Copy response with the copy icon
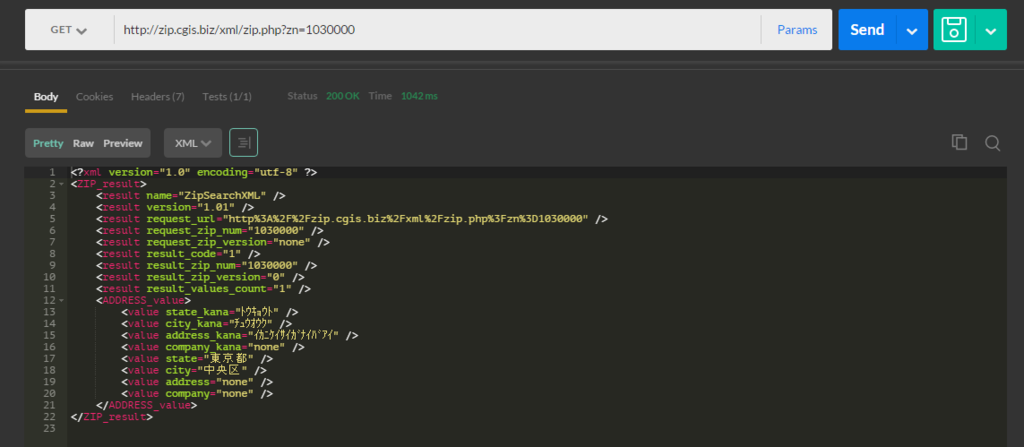Viewport: 1024px width, 447px height. point(959,142)
